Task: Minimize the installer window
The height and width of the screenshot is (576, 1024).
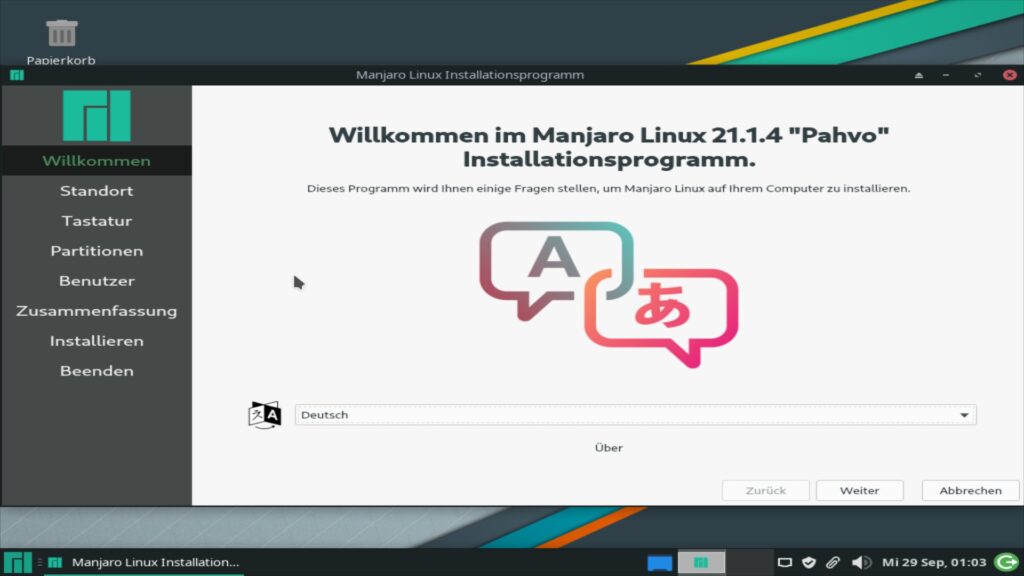Action: tap(946, 75)
